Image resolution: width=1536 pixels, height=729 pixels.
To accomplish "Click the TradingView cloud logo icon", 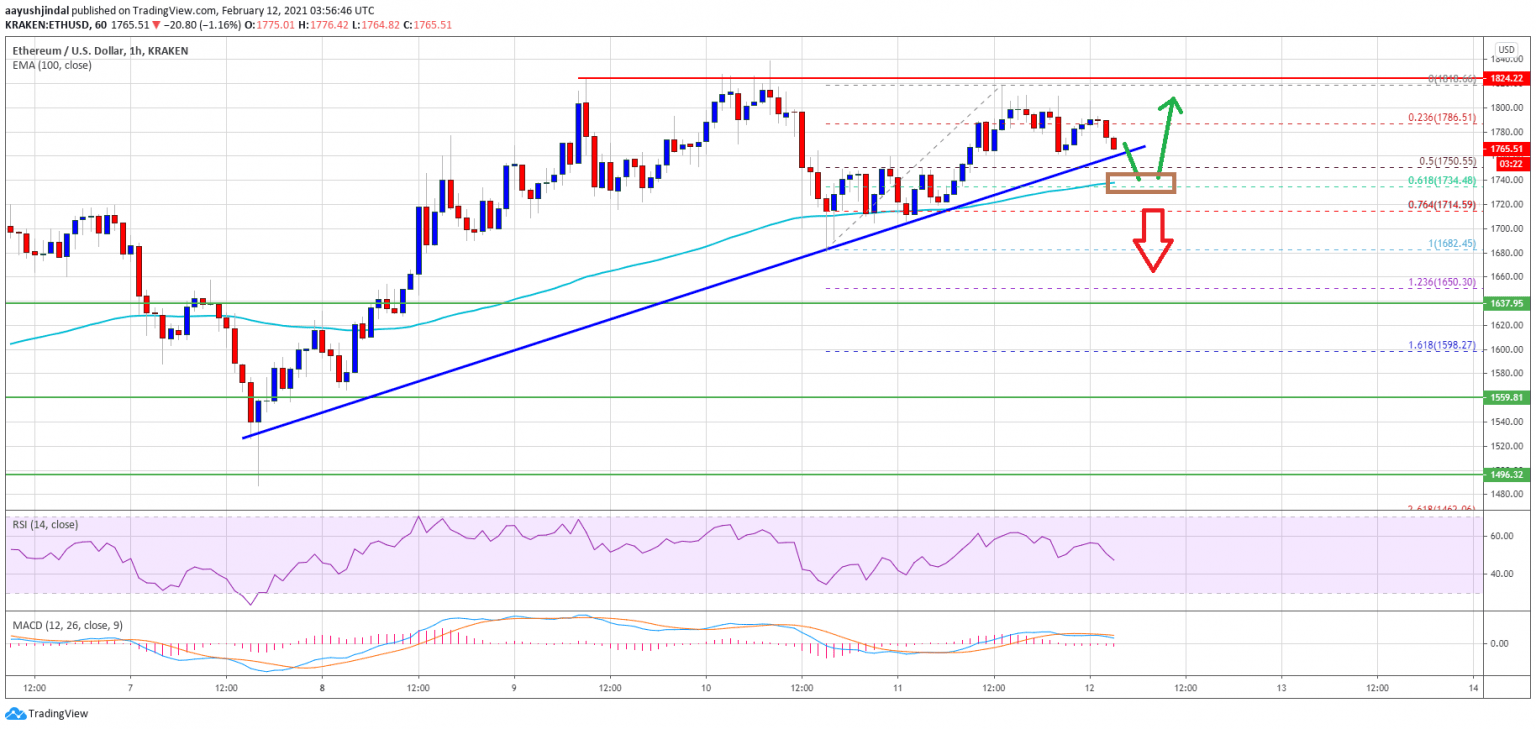I will coord(16,713).
